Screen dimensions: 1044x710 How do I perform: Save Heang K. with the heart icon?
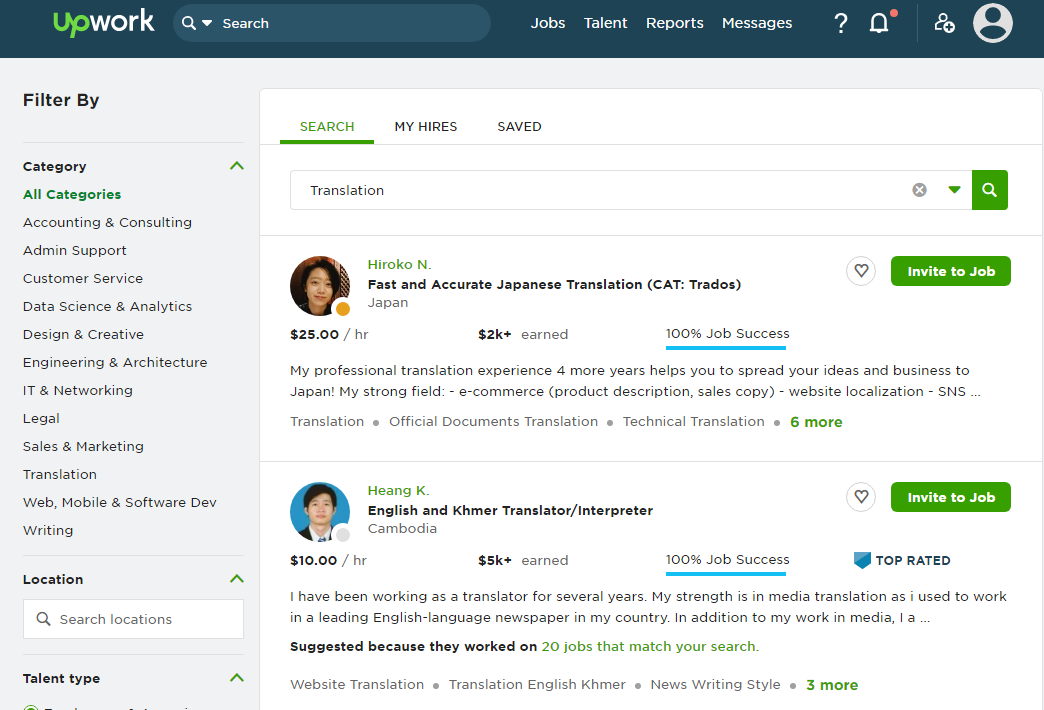coord(861,497)
